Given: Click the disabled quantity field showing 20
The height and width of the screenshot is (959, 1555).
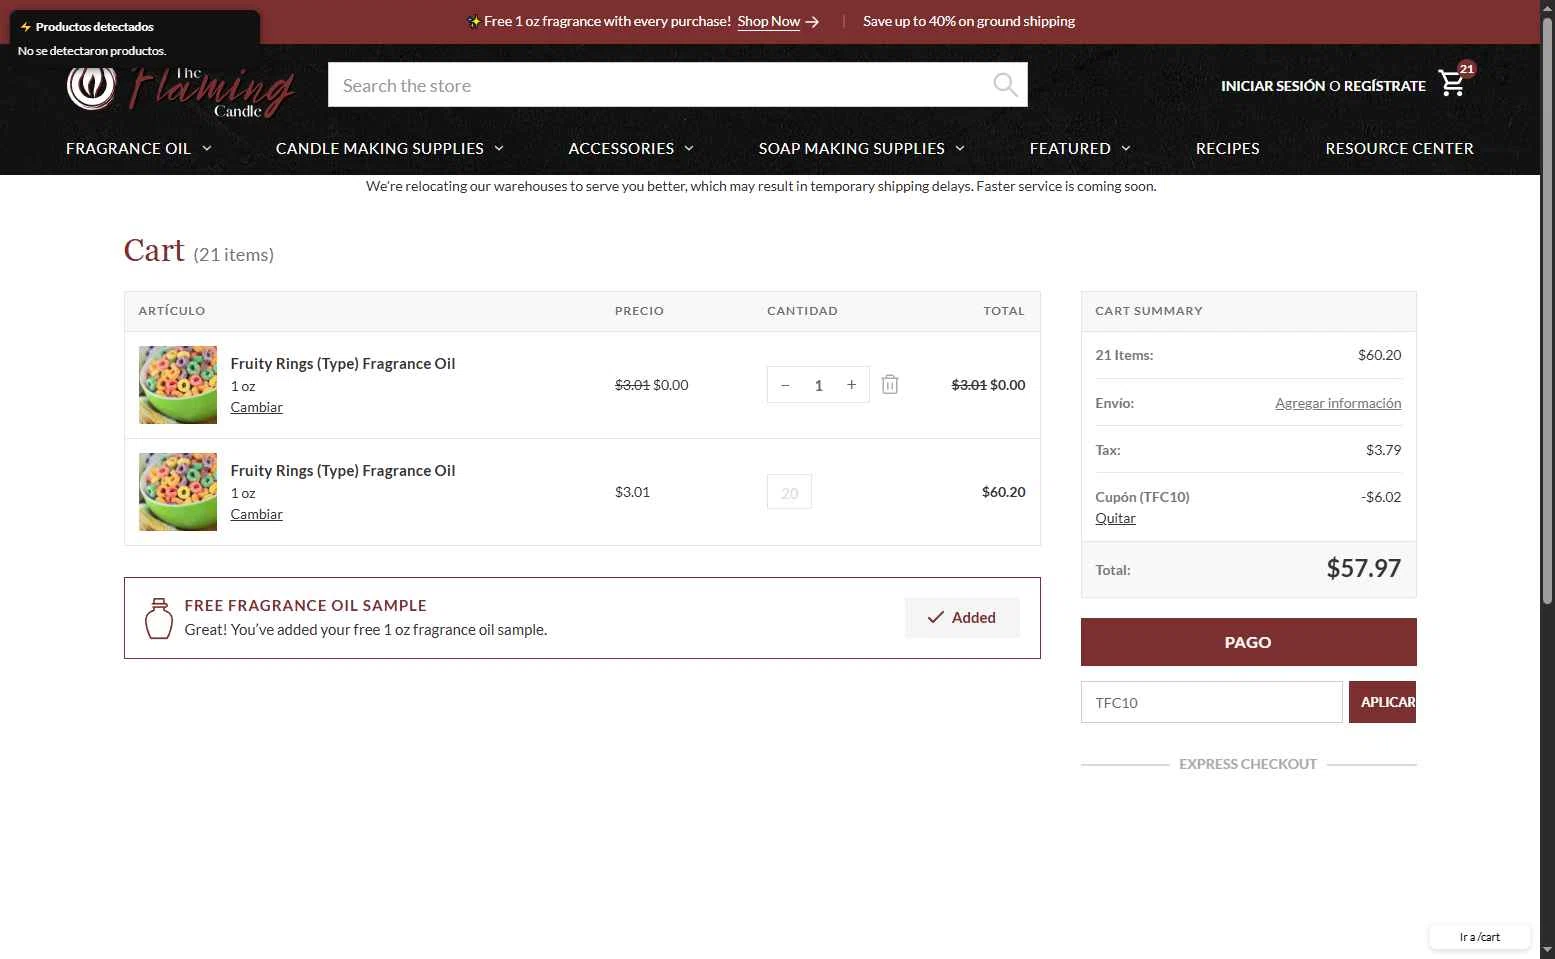Looking at the screenshot, I should (789, 492).
